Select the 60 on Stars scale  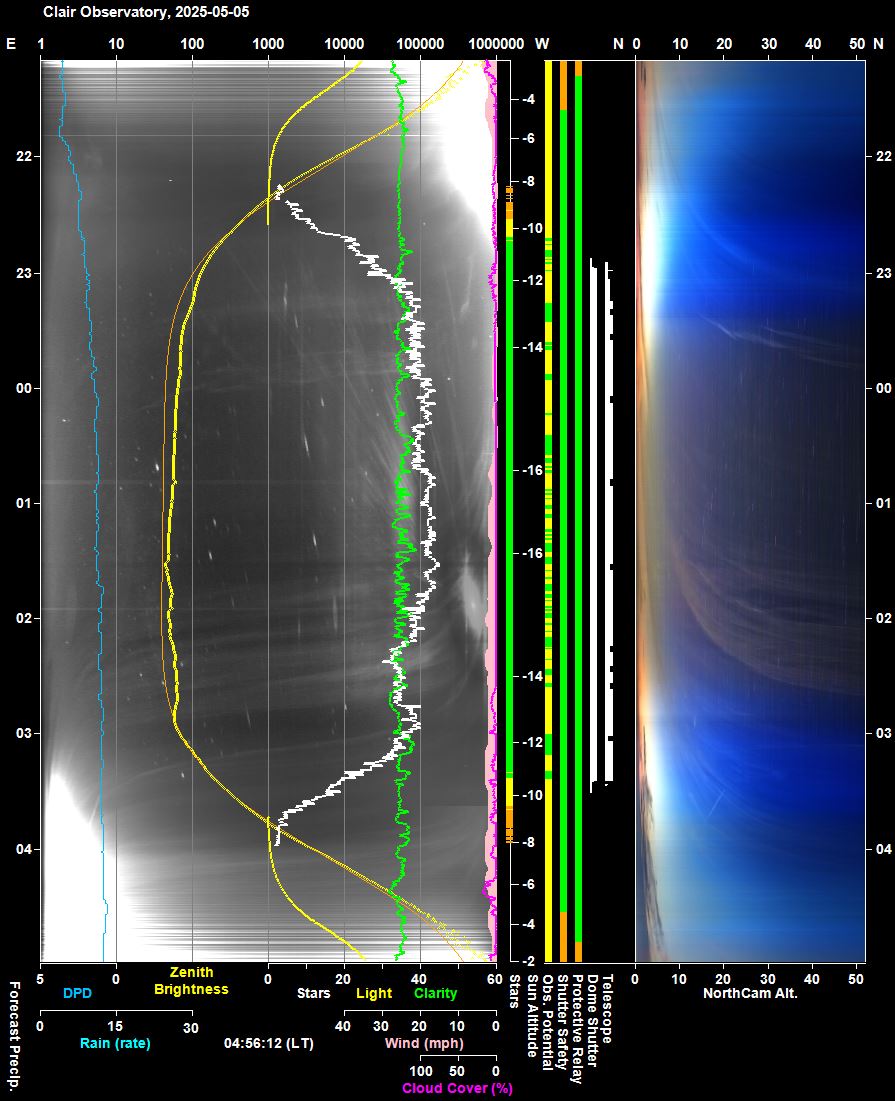tap(496, 979)
